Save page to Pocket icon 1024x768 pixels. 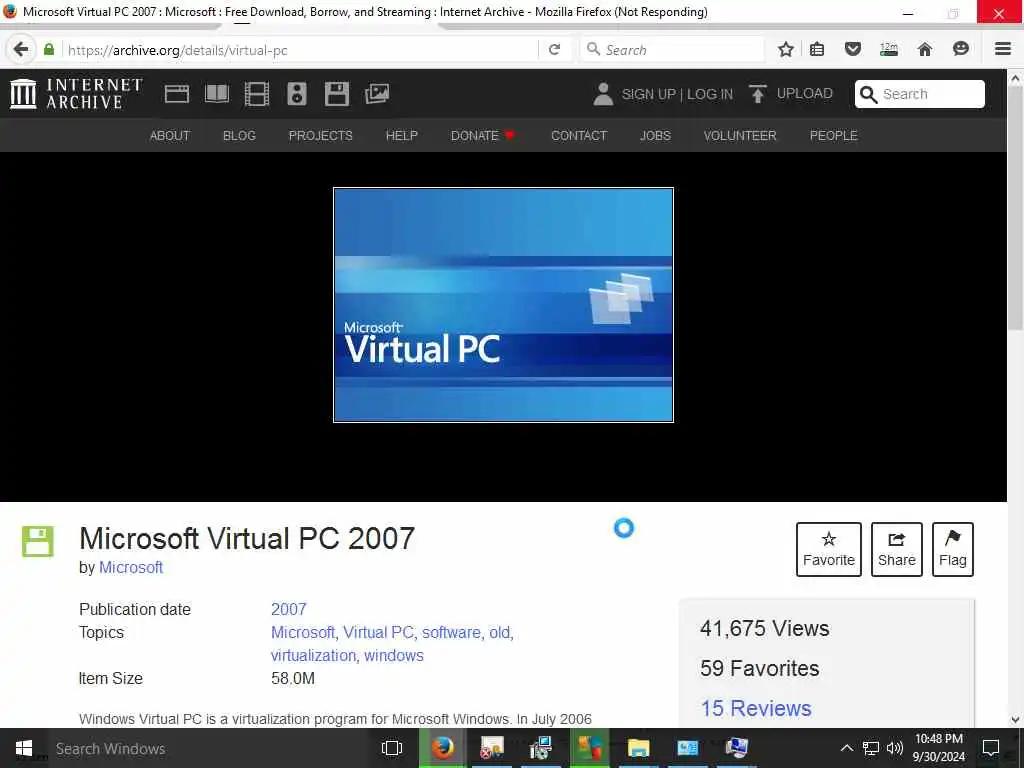(x=852, y=49)
